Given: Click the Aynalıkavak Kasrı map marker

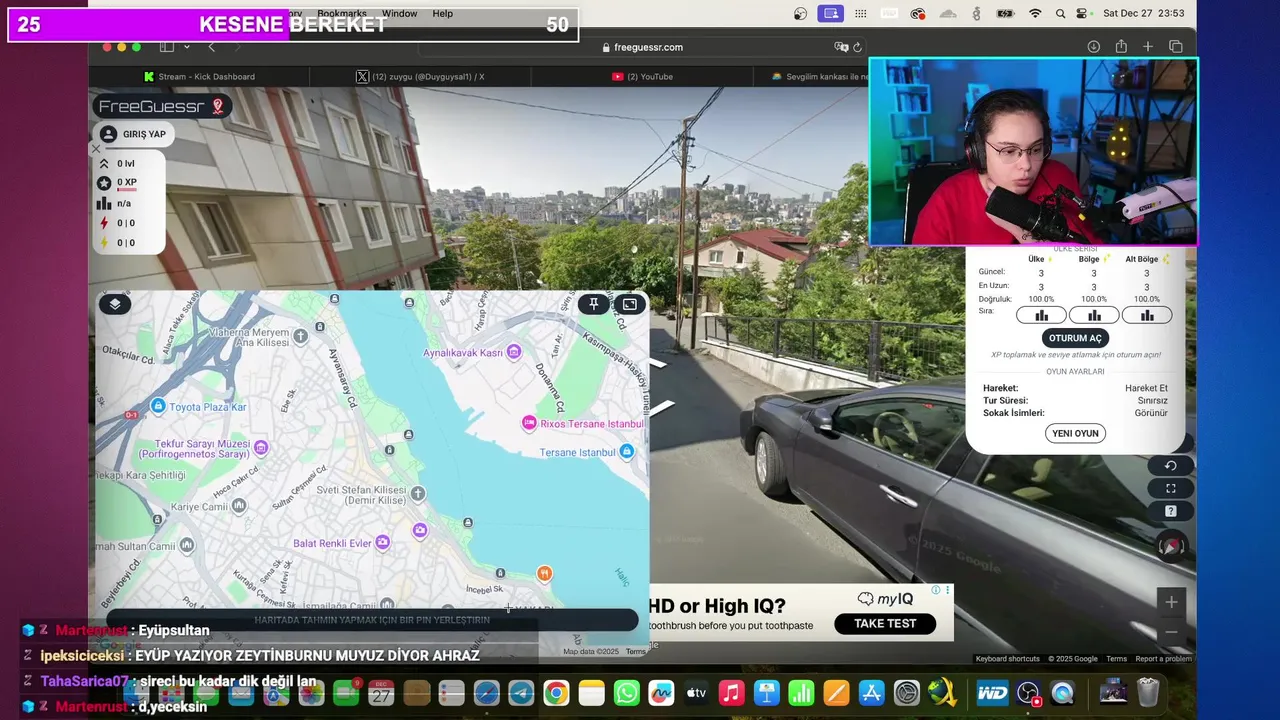Looking at the screenshot, I should click(514, 352).
